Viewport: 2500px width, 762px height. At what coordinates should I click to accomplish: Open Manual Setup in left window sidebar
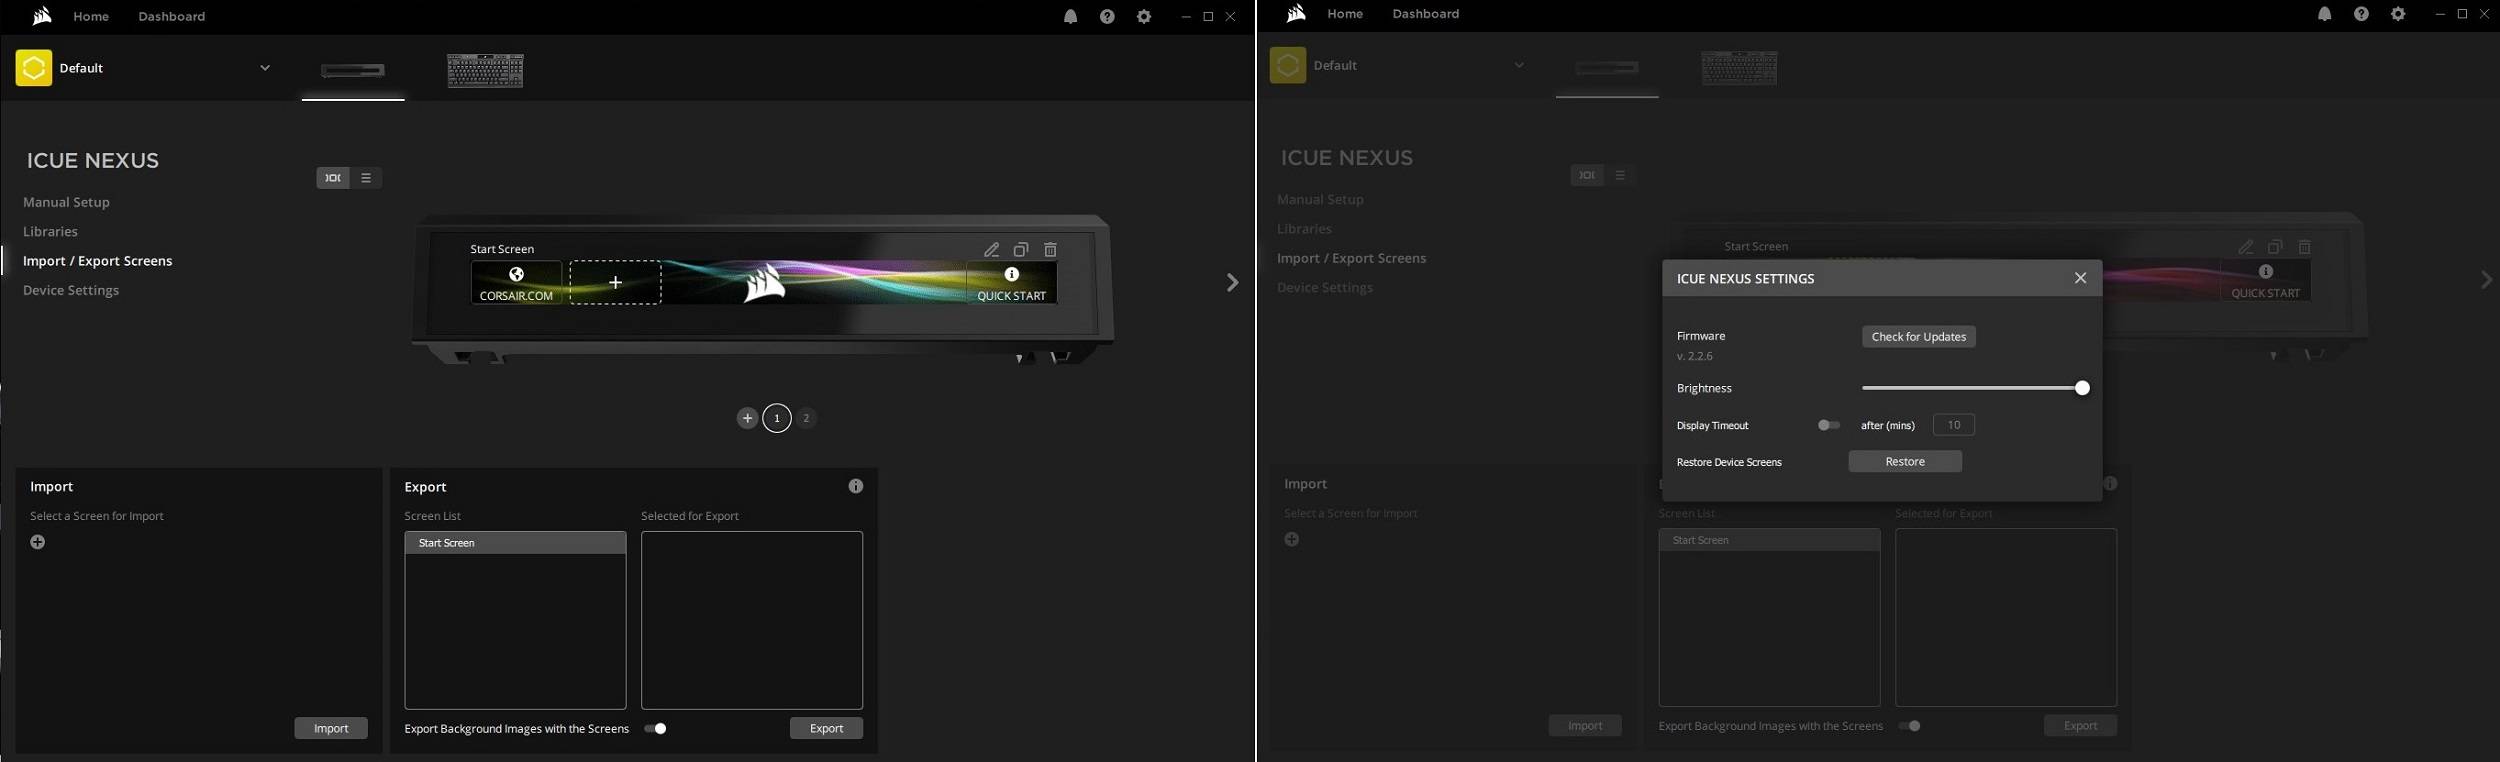coord(66,202)
